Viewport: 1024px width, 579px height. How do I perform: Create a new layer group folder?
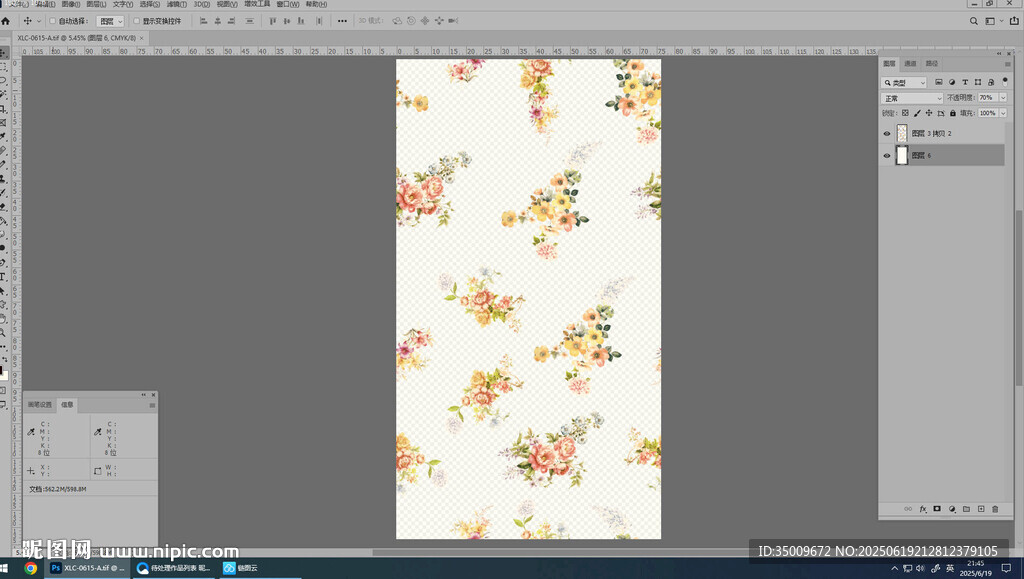(x=966, y=509)
